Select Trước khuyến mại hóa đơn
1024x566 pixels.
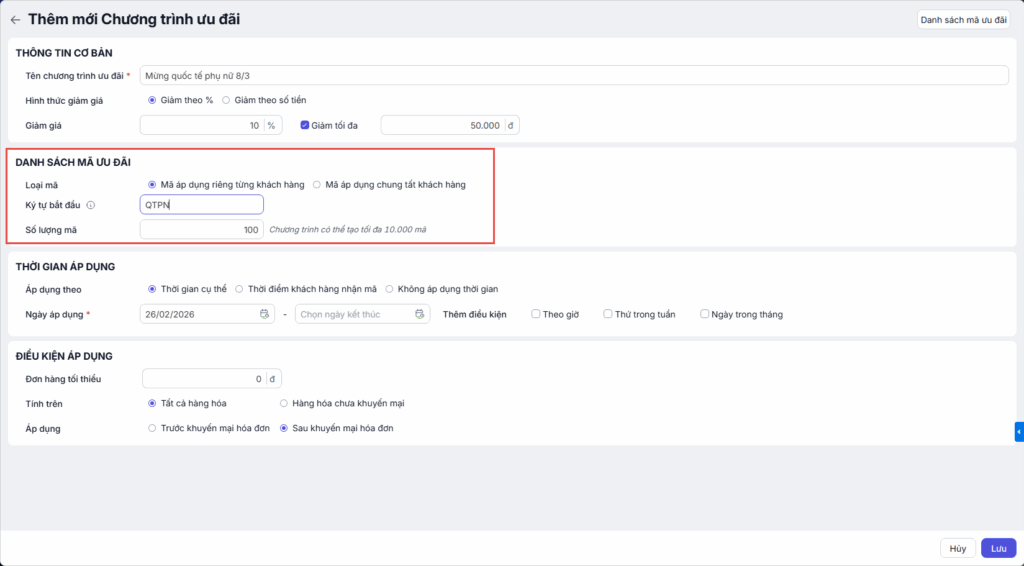point(152,428)
